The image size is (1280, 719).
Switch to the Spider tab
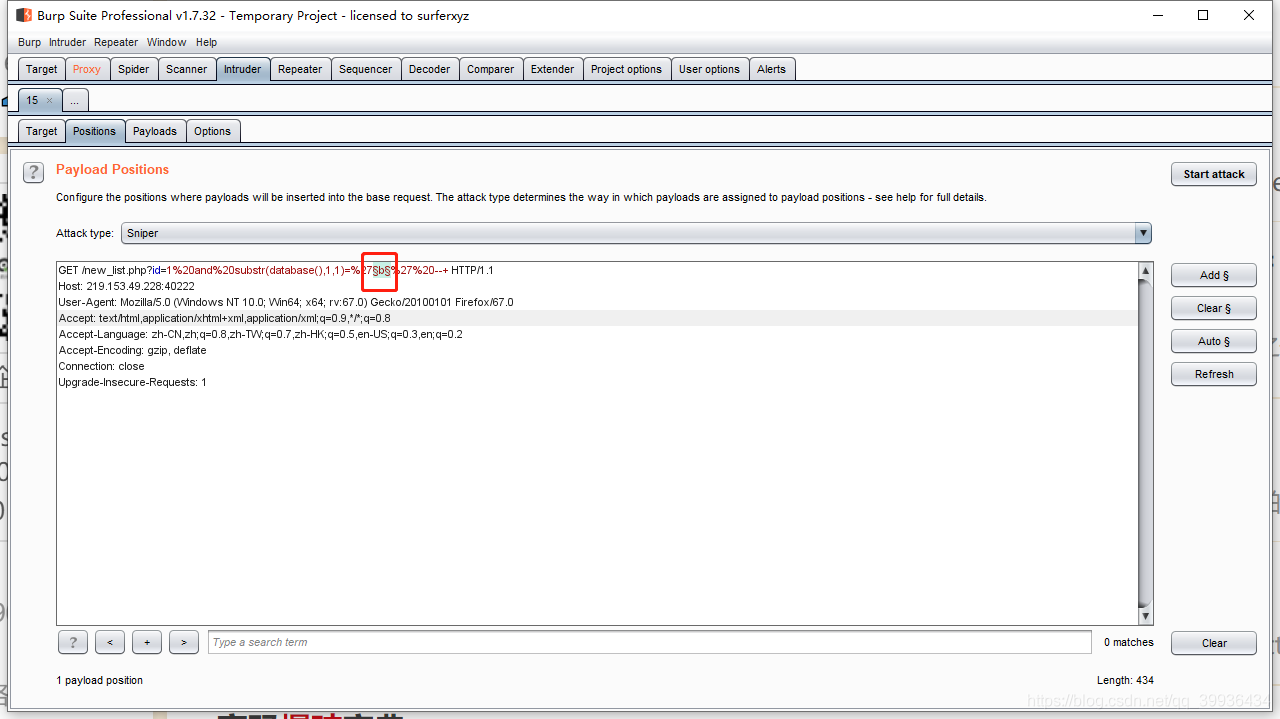[x=134, y=69]
